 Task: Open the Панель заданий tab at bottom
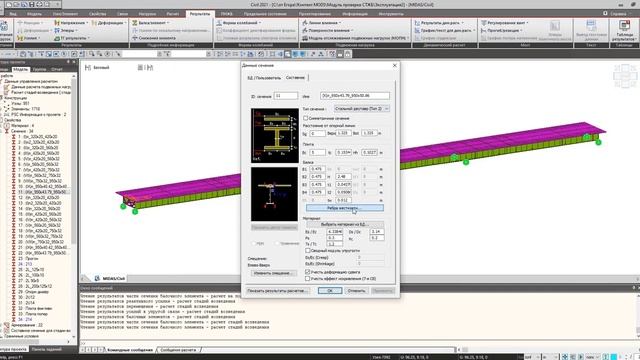click(x=46, y=349)
